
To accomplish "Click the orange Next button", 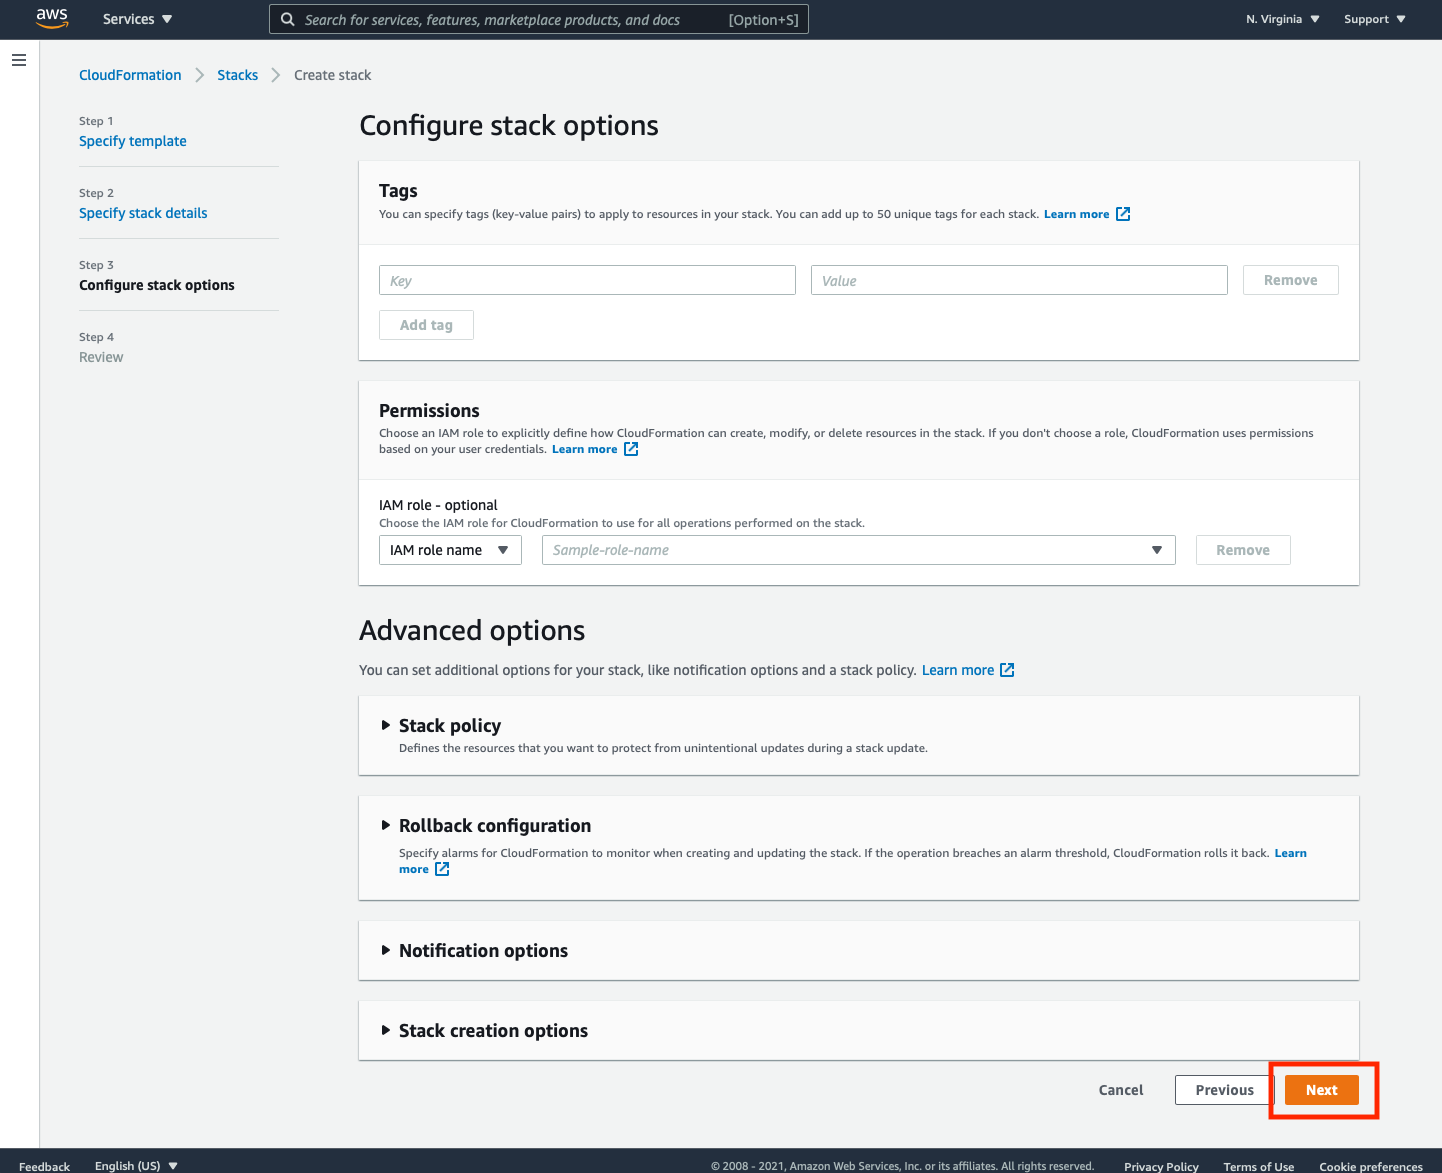I will pyautogui.click(x=1321, y=1090).
